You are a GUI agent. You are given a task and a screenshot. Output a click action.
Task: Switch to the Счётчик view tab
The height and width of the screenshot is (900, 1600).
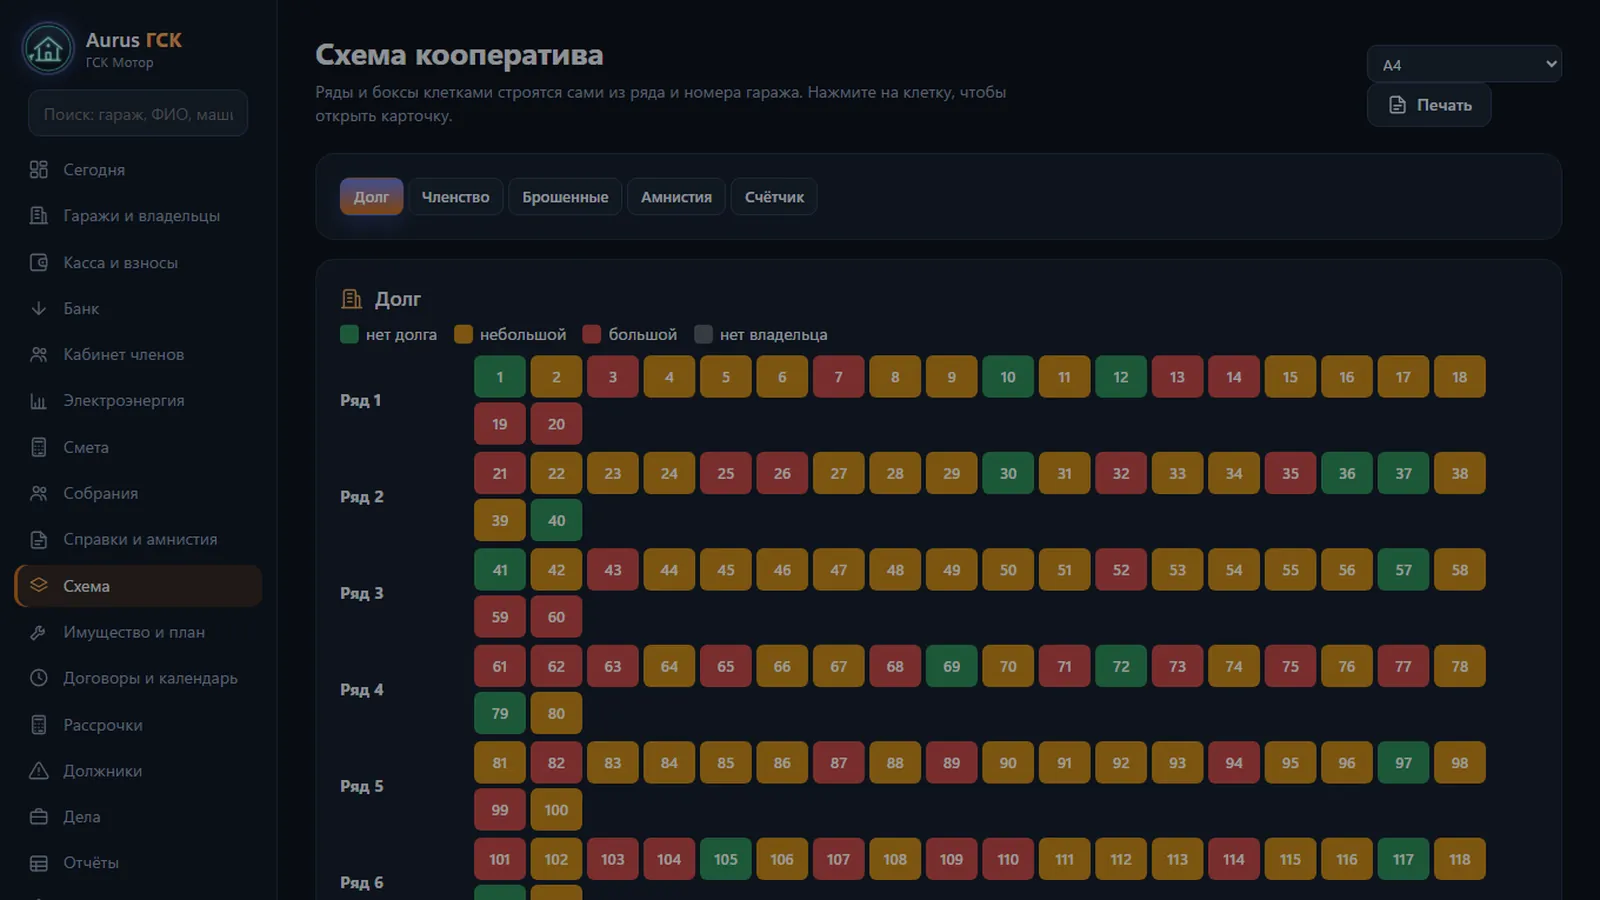coord(774,197)
